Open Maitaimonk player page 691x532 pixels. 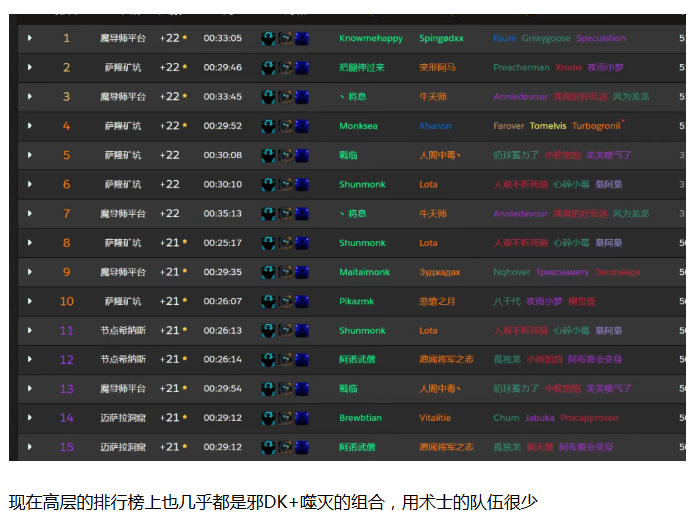click(364, 272)
